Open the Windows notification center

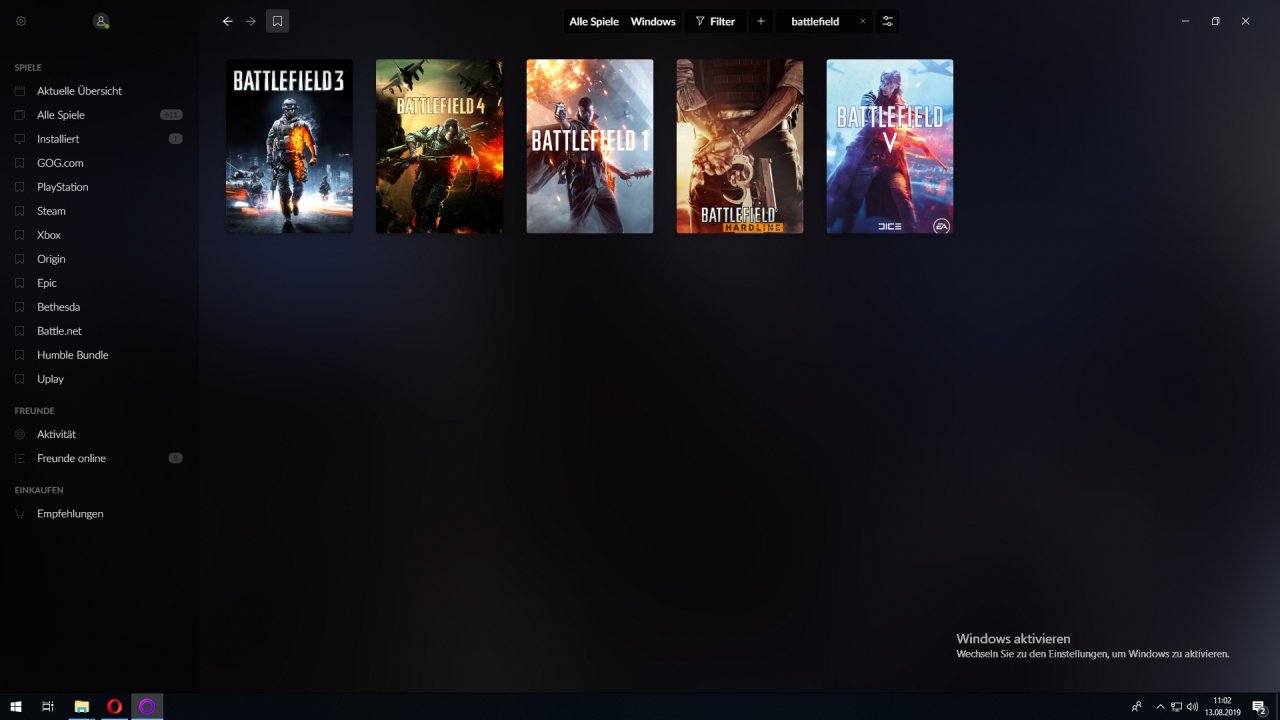(x=1260, y=706)
